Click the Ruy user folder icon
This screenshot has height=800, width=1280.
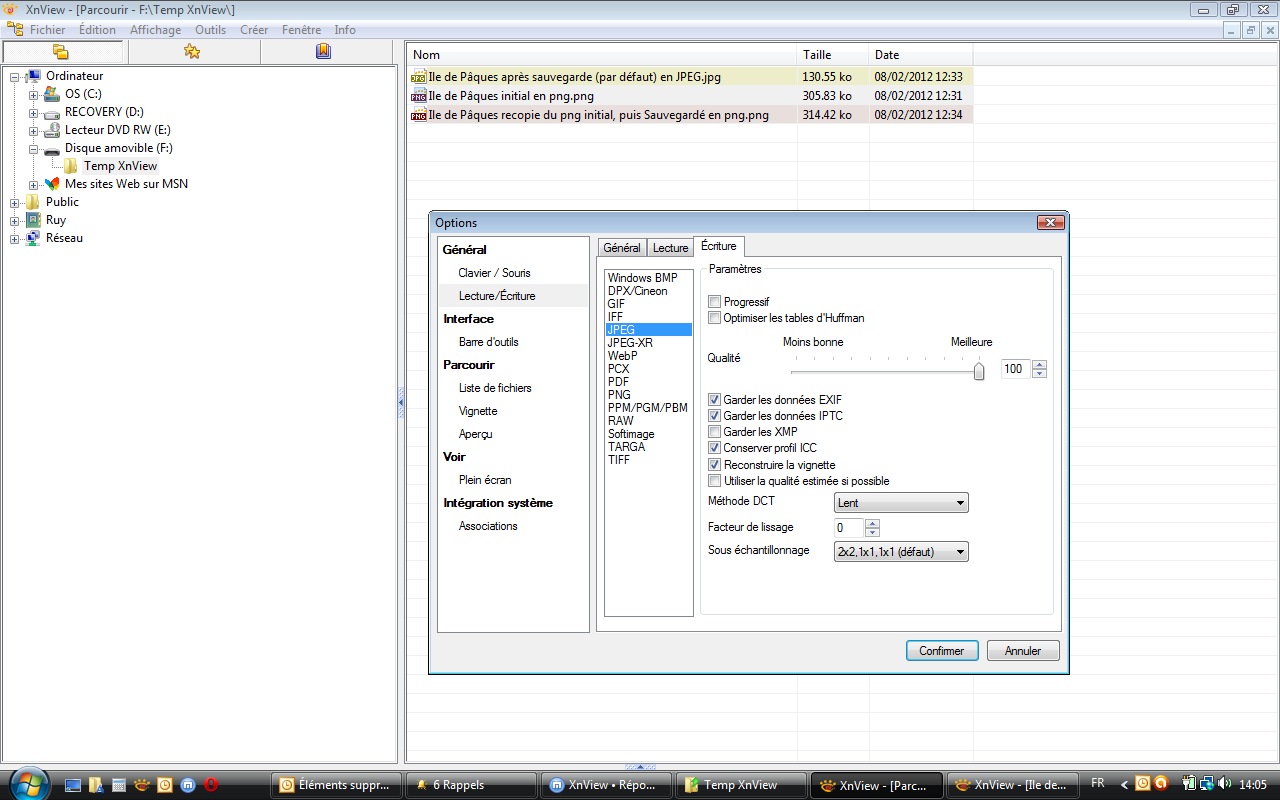34,220
